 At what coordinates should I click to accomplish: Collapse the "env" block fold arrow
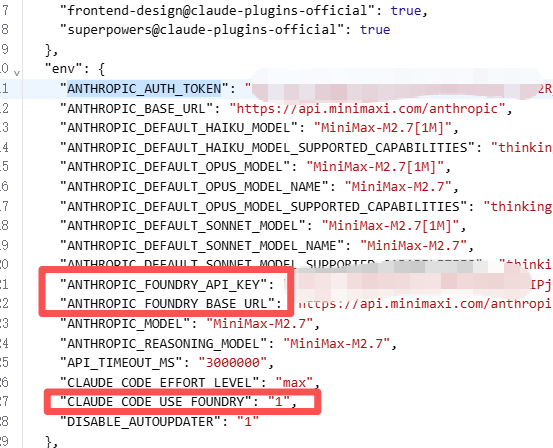point(17,73)
